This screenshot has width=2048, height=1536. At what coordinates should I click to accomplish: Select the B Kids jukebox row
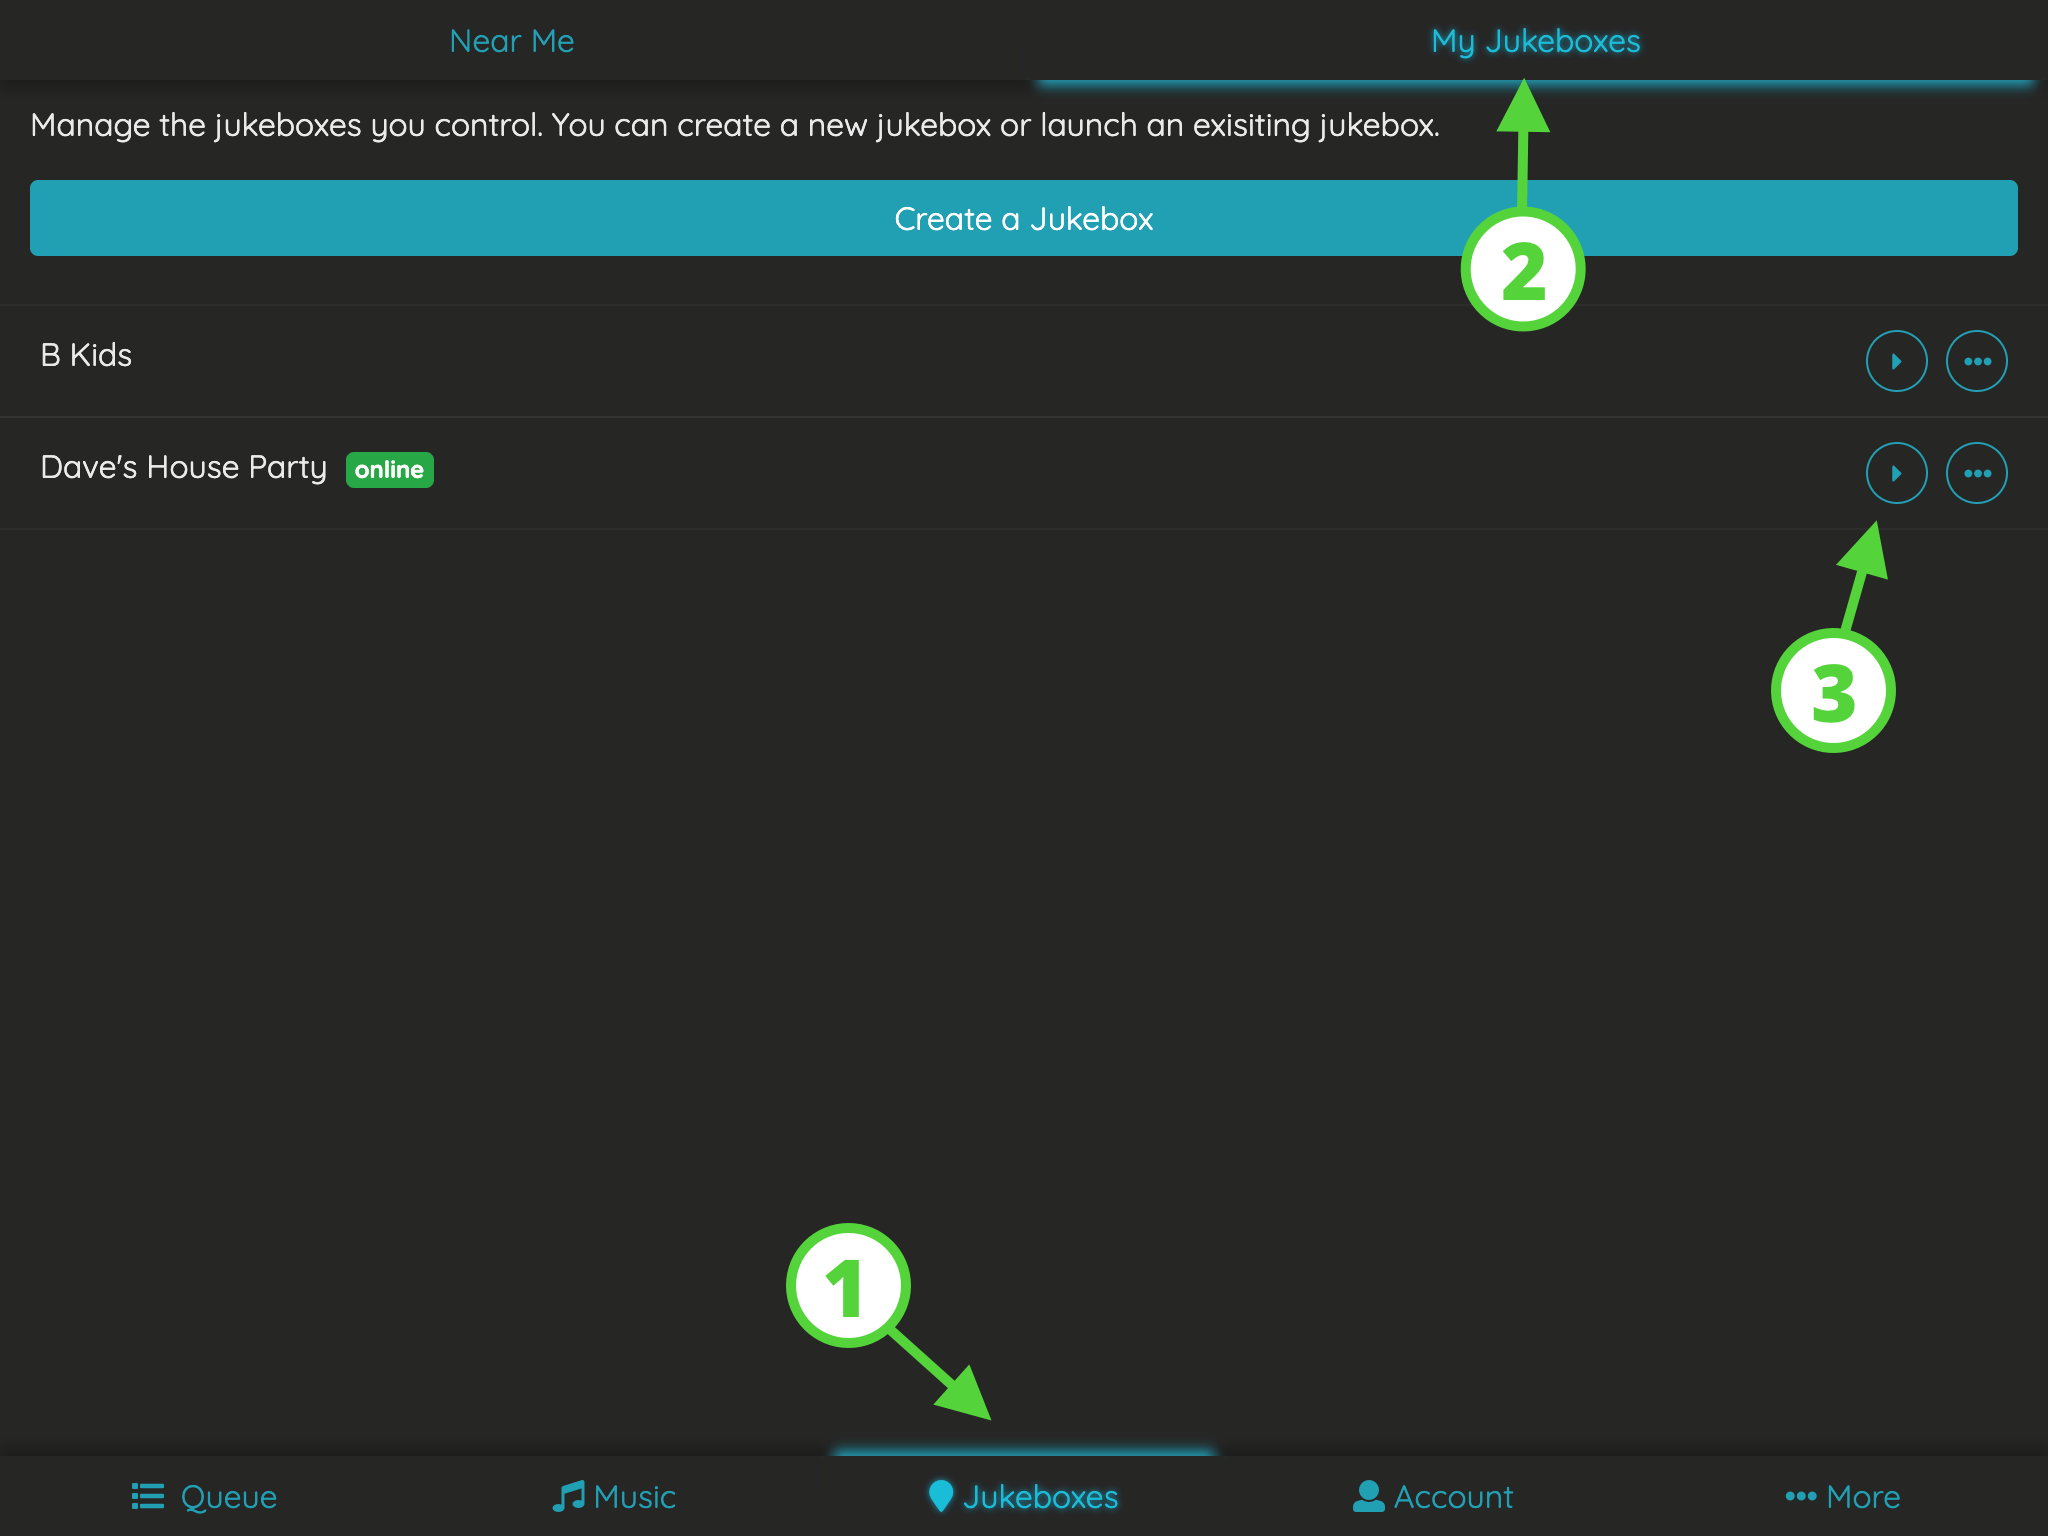point(1024,361)
